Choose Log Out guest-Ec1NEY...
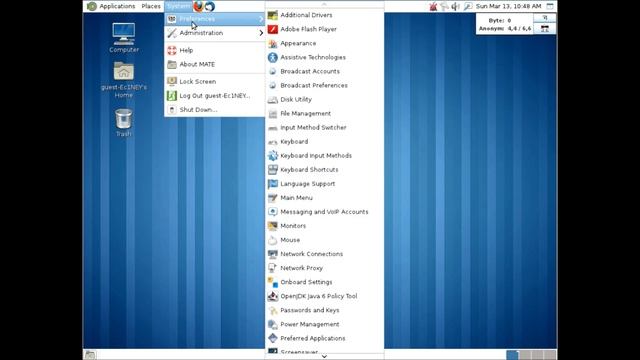Screen dimensions: 640x360 click(x=215, y=96)
